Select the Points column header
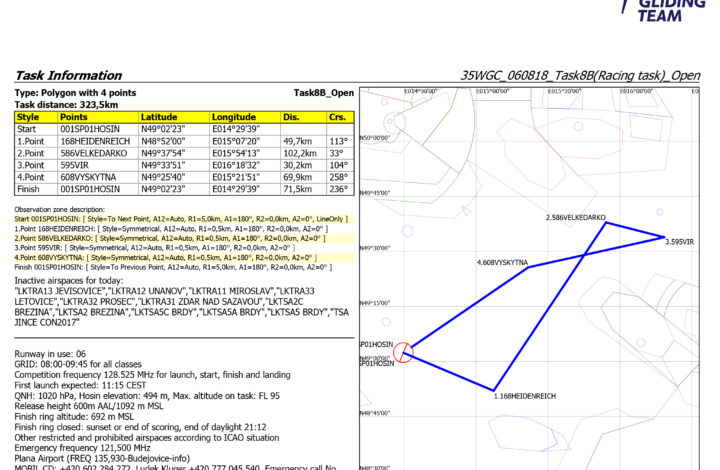 78,117
